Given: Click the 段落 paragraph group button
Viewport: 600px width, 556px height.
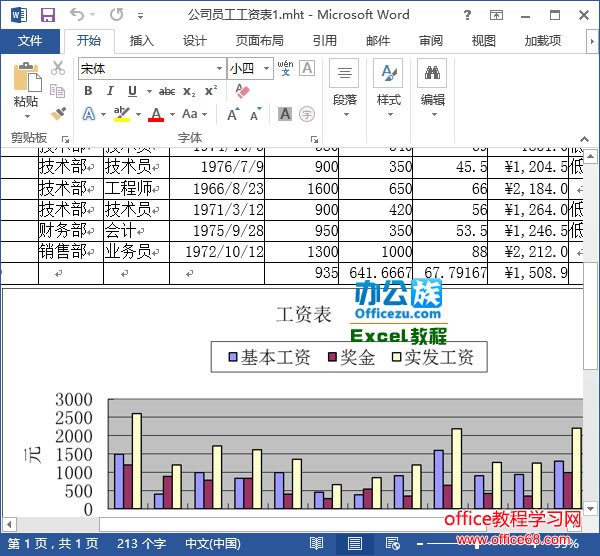Looking at the screenshot, I should 344,84.
